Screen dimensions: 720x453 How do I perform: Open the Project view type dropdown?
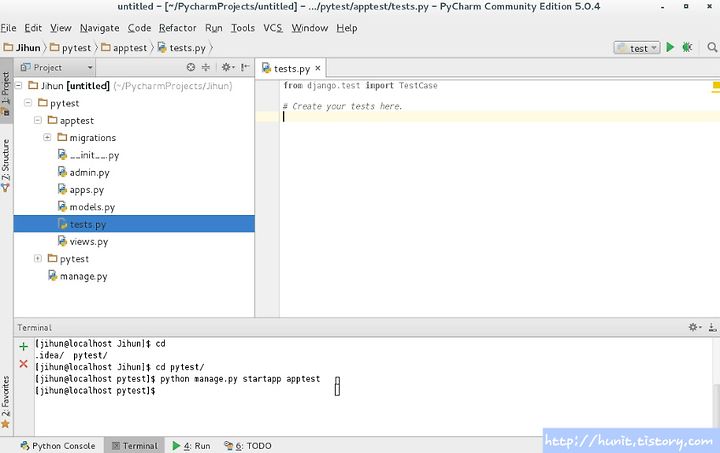click(x=56, y=67)
